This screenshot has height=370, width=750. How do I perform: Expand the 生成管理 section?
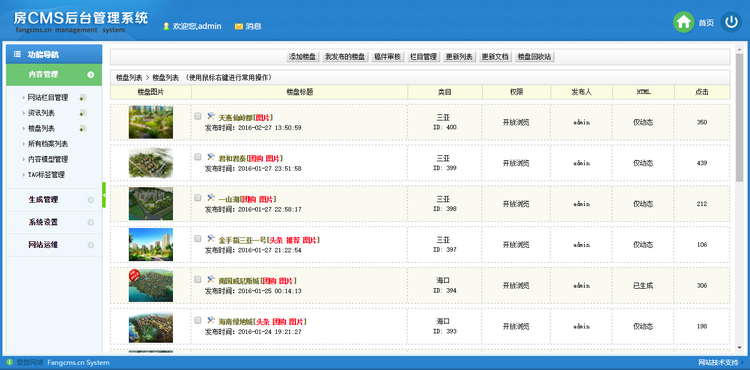point(54,200)
